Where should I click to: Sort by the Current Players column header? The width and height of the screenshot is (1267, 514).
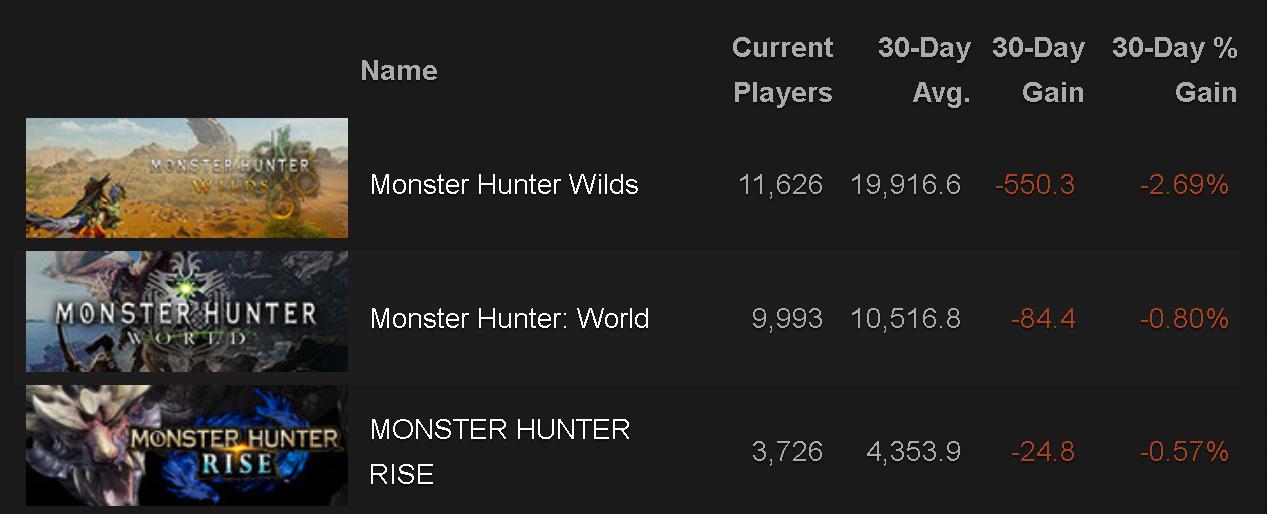(782, 70)
